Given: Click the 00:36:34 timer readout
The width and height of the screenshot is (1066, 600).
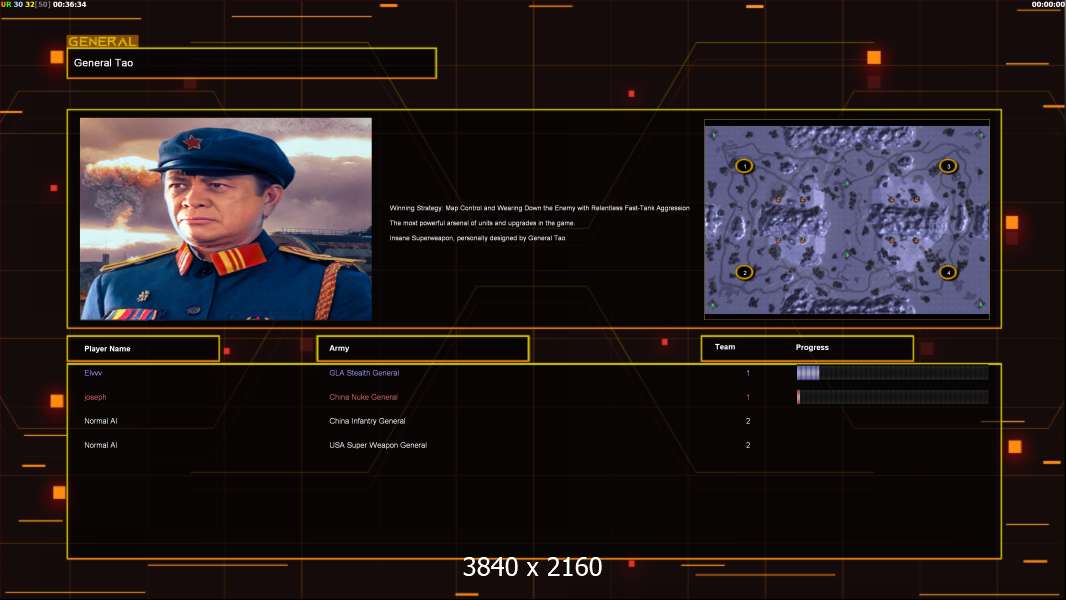Looking at the screenshot, I should pos(69,4).
